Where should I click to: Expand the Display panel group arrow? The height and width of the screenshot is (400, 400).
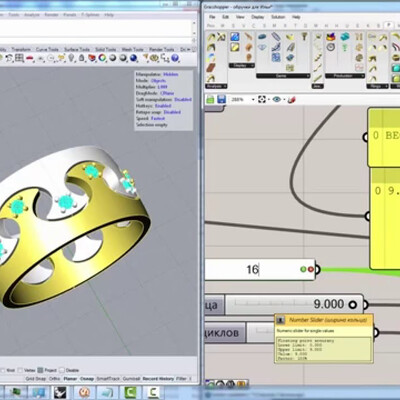pyautogui.click(x=252, y=66)
